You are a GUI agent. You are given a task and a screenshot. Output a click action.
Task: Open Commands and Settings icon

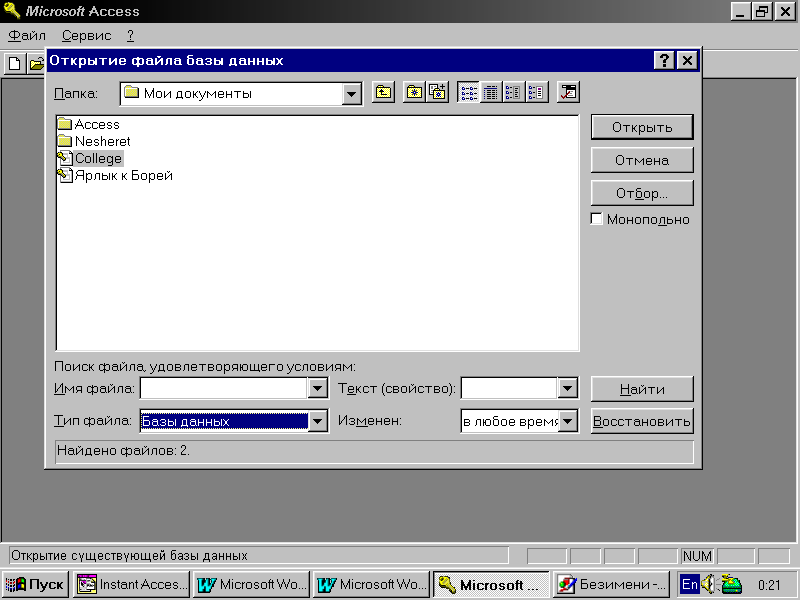click(x=568, y=92)
